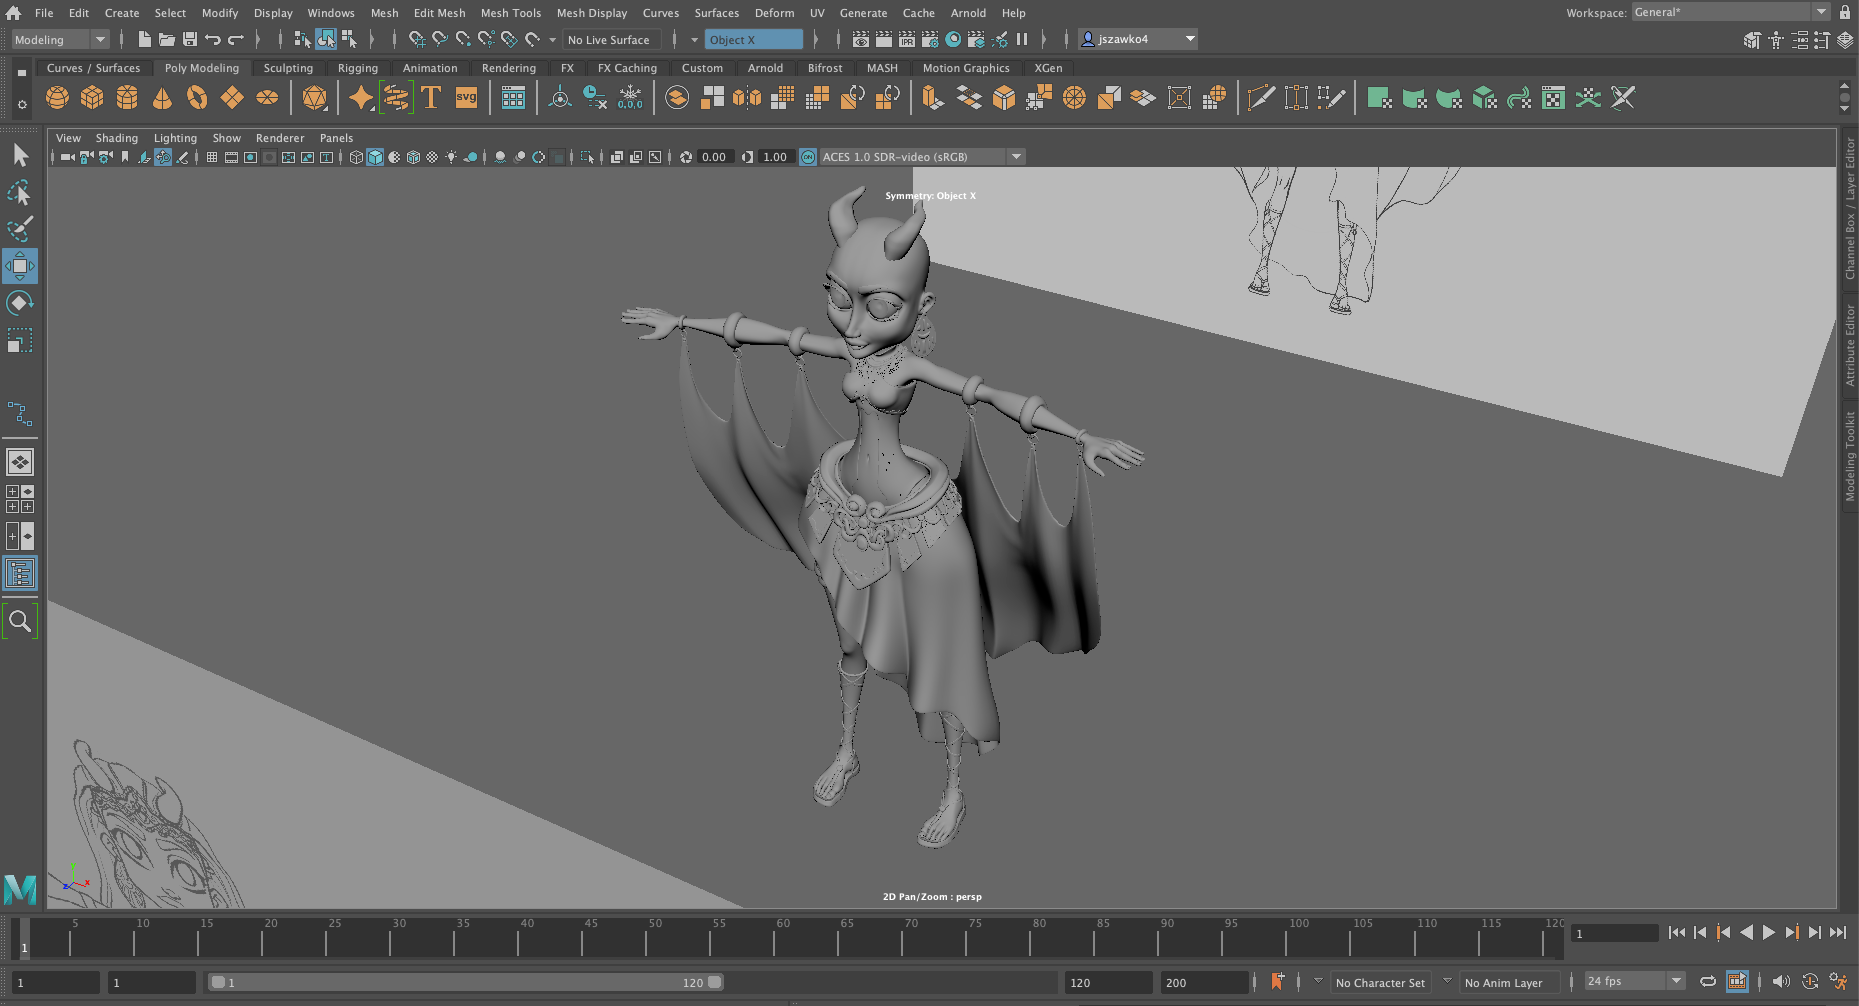Click the Paint Selection tool icon

coord(19,229)
